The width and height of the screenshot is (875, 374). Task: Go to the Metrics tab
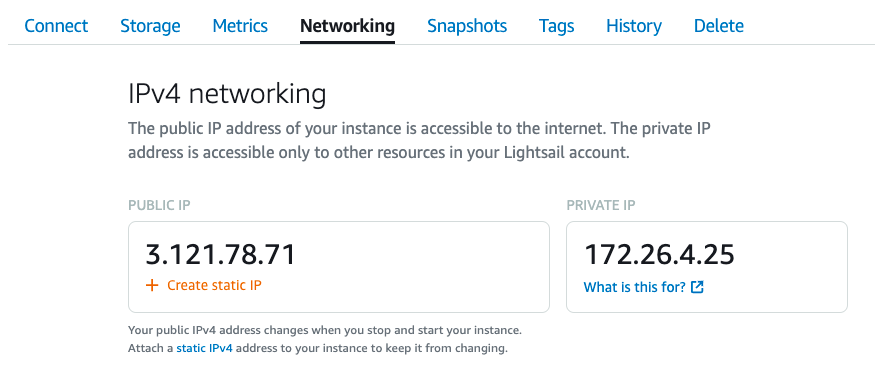click(x=240, y=26)
